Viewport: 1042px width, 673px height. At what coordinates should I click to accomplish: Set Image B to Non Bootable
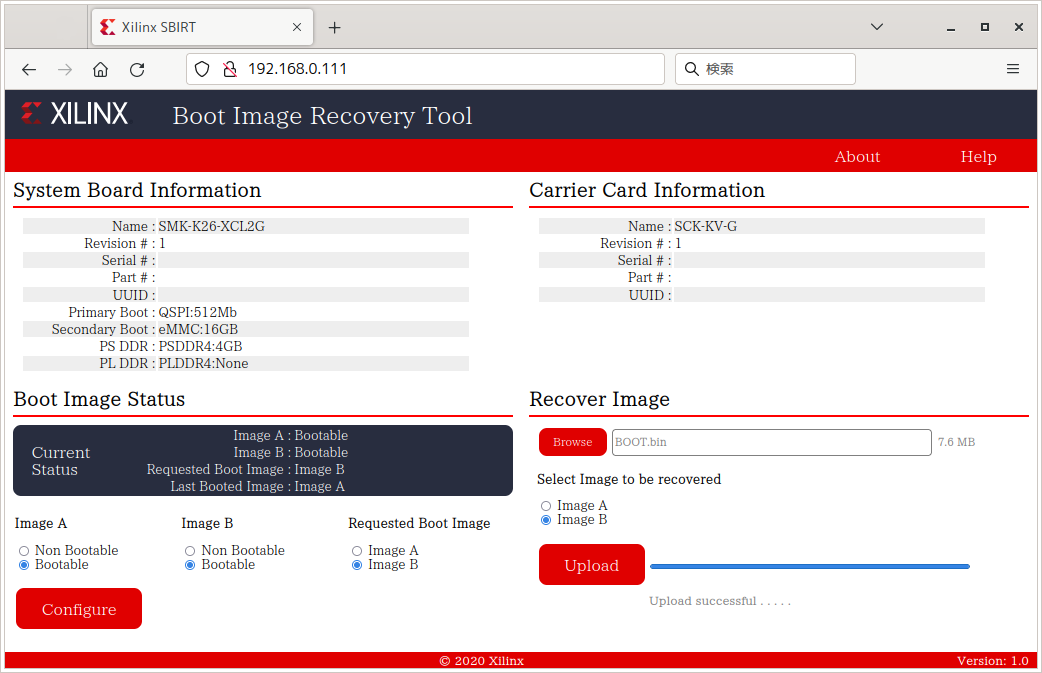coord(190,551)
